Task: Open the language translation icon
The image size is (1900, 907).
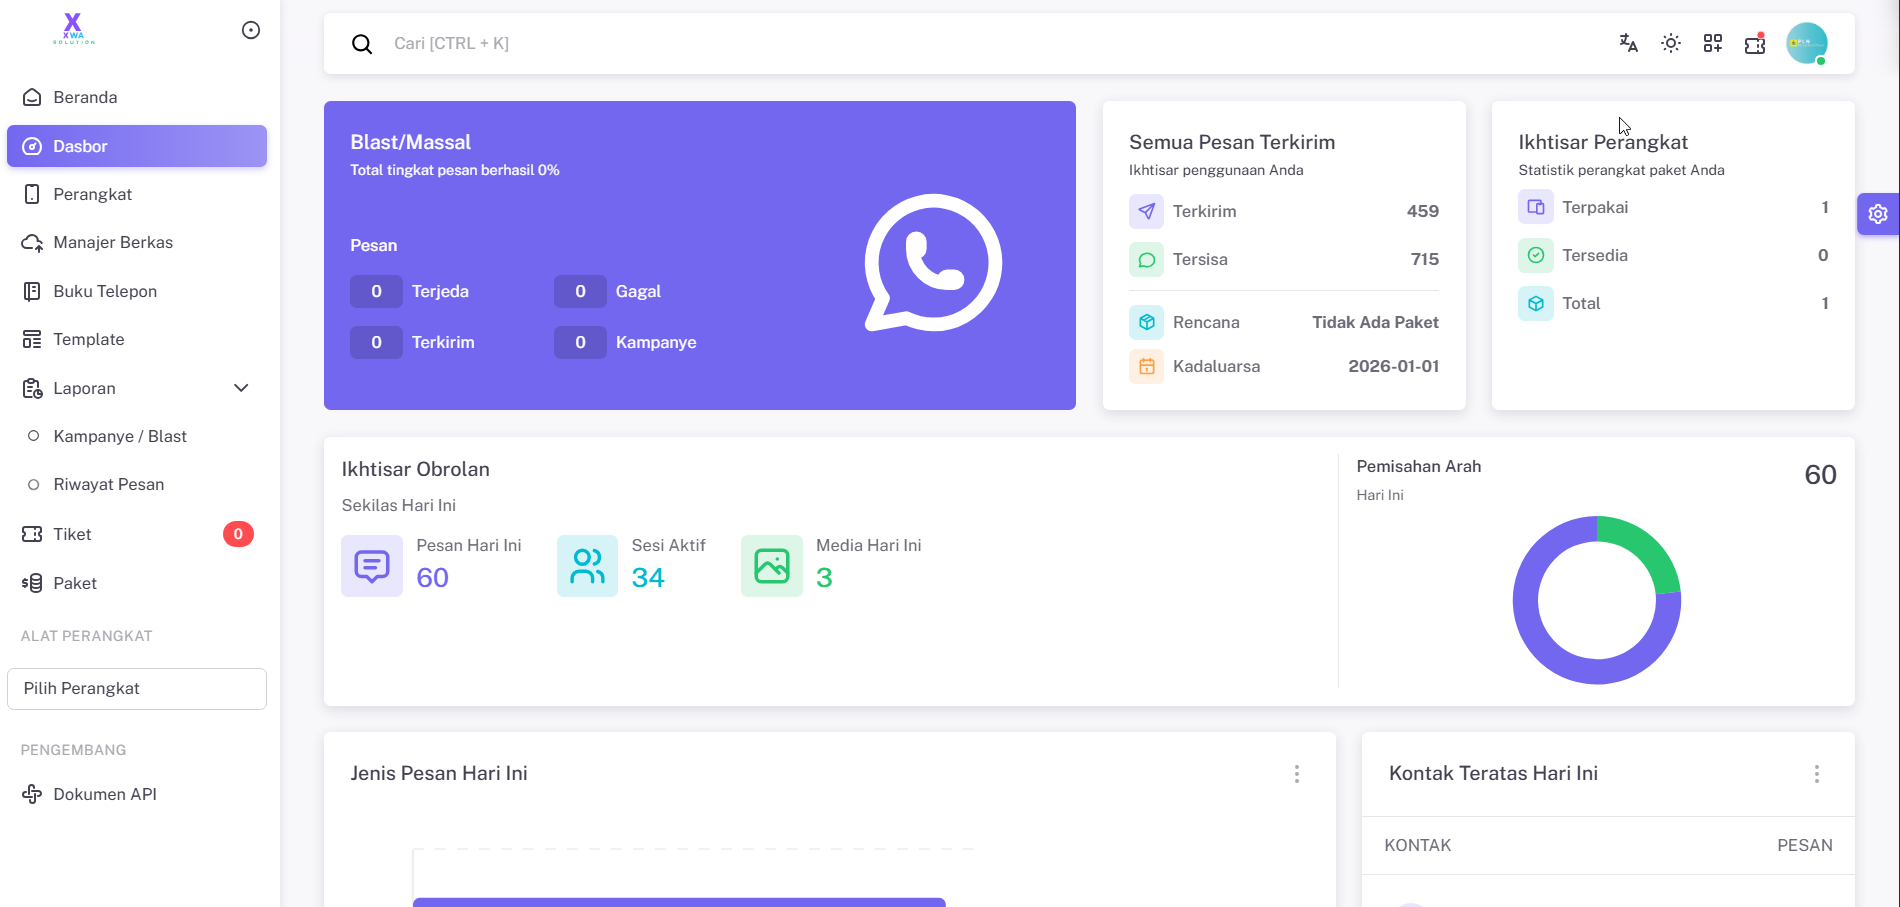Action: pyautogui.click(x=1628, y=43)
